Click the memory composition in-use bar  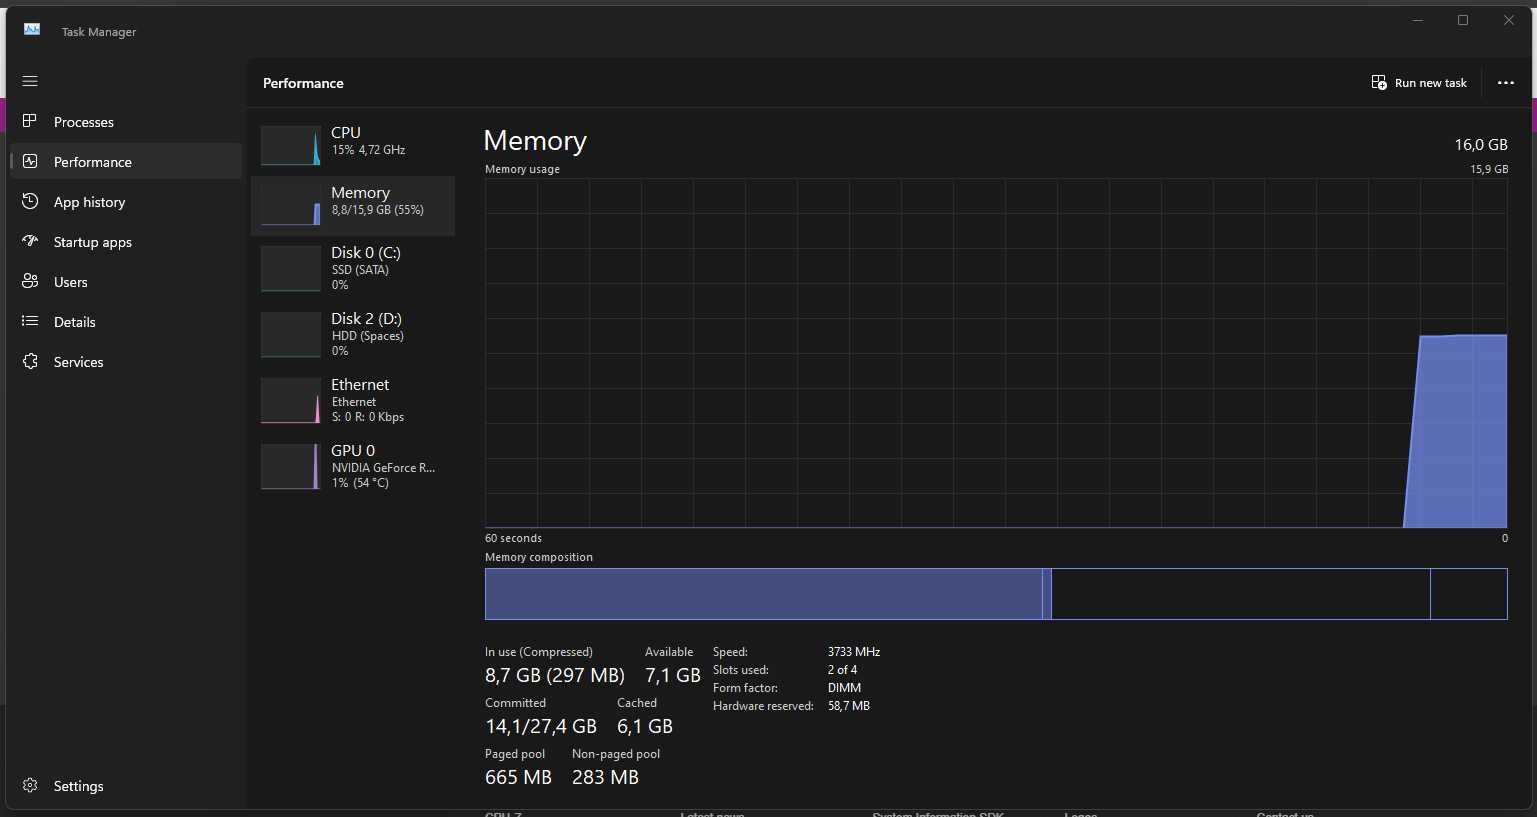[763, 594]
